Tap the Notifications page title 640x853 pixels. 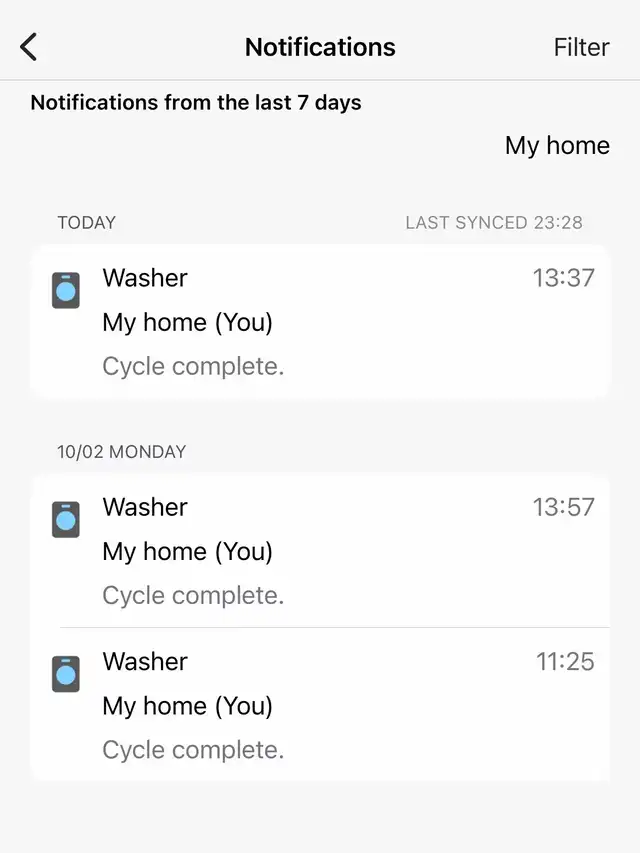tap(320, 47)
